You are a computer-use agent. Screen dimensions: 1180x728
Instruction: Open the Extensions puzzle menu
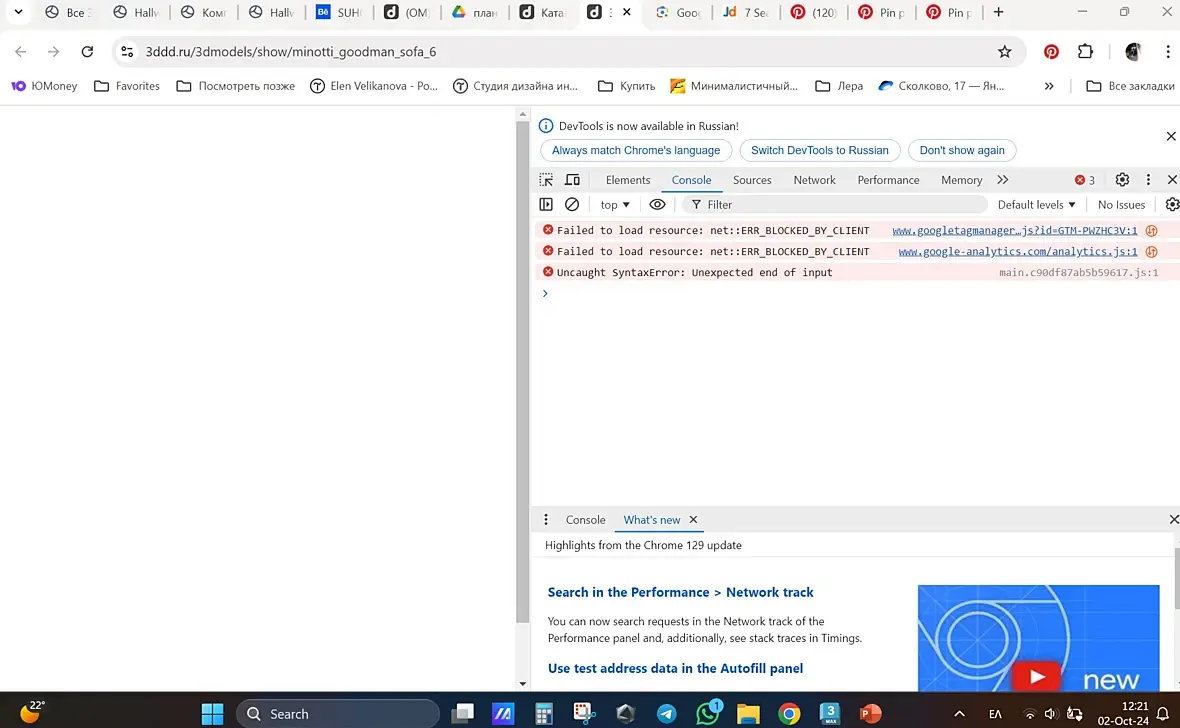[x=1084, y=51]
